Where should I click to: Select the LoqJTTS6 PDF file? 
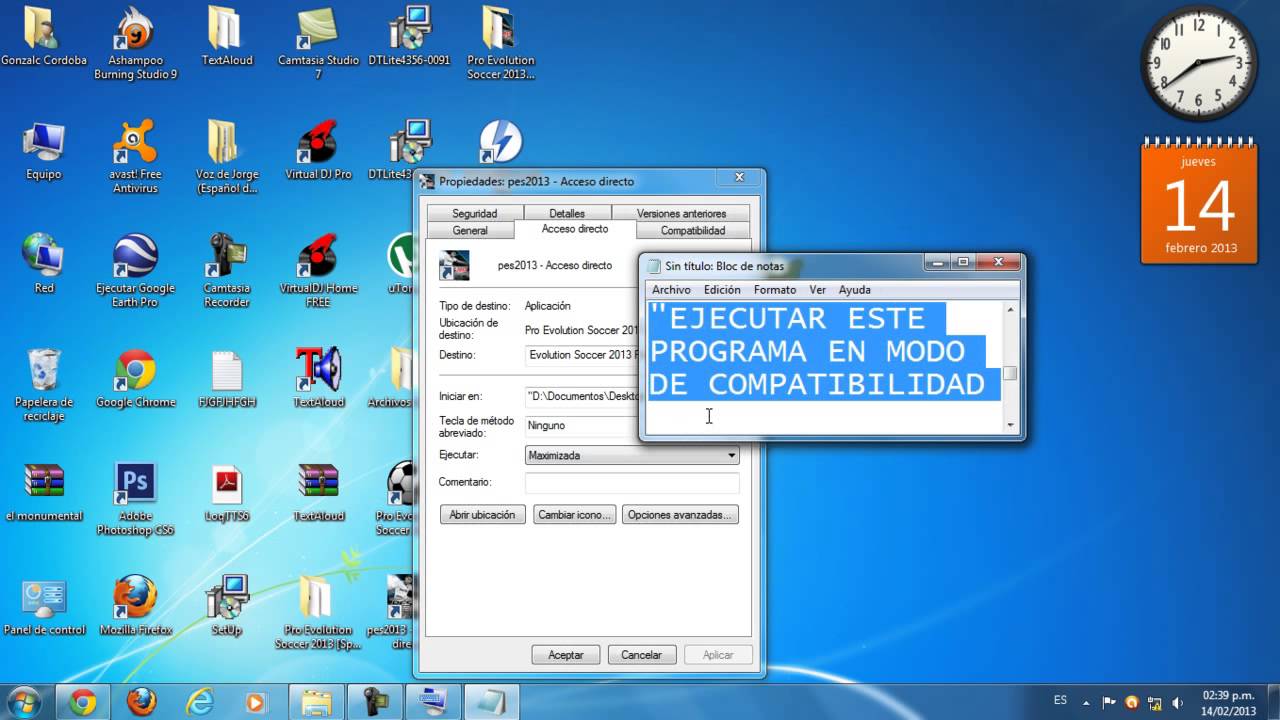[x=227, y=492]
